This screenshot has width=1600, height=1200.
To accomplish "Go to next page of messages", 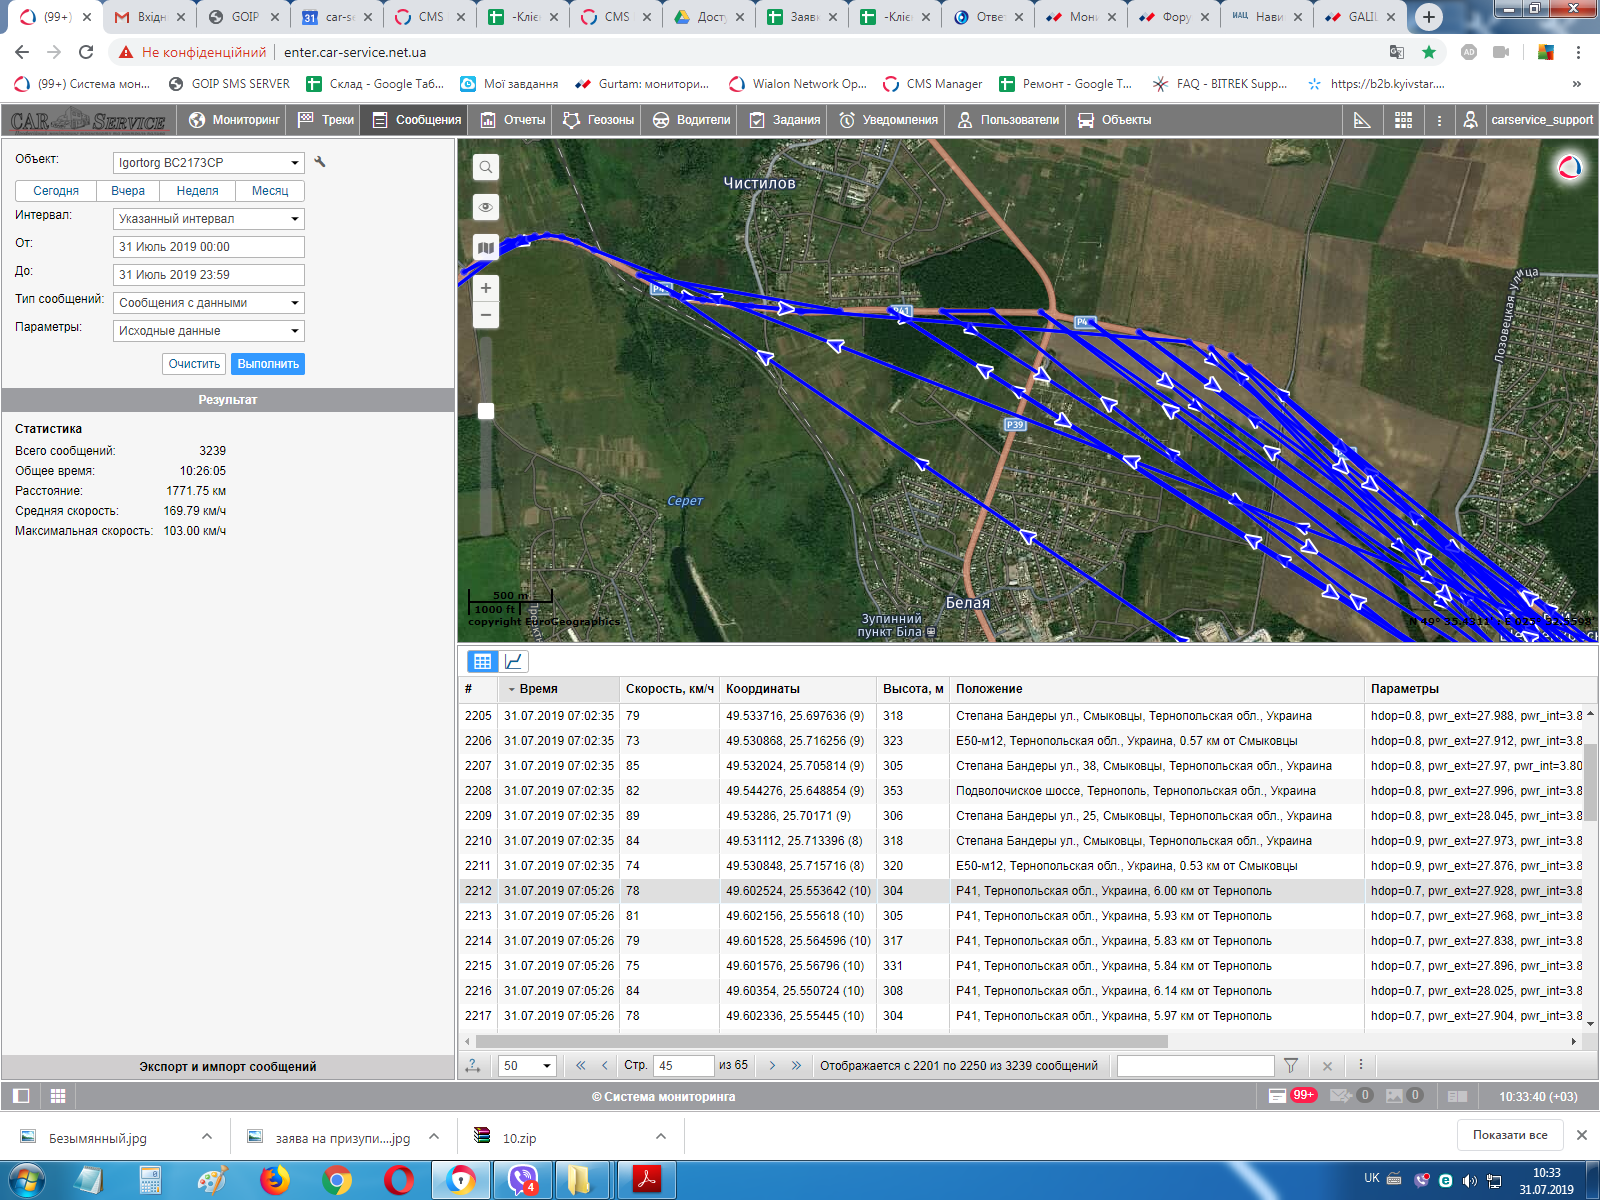I will coord(772,1066).
